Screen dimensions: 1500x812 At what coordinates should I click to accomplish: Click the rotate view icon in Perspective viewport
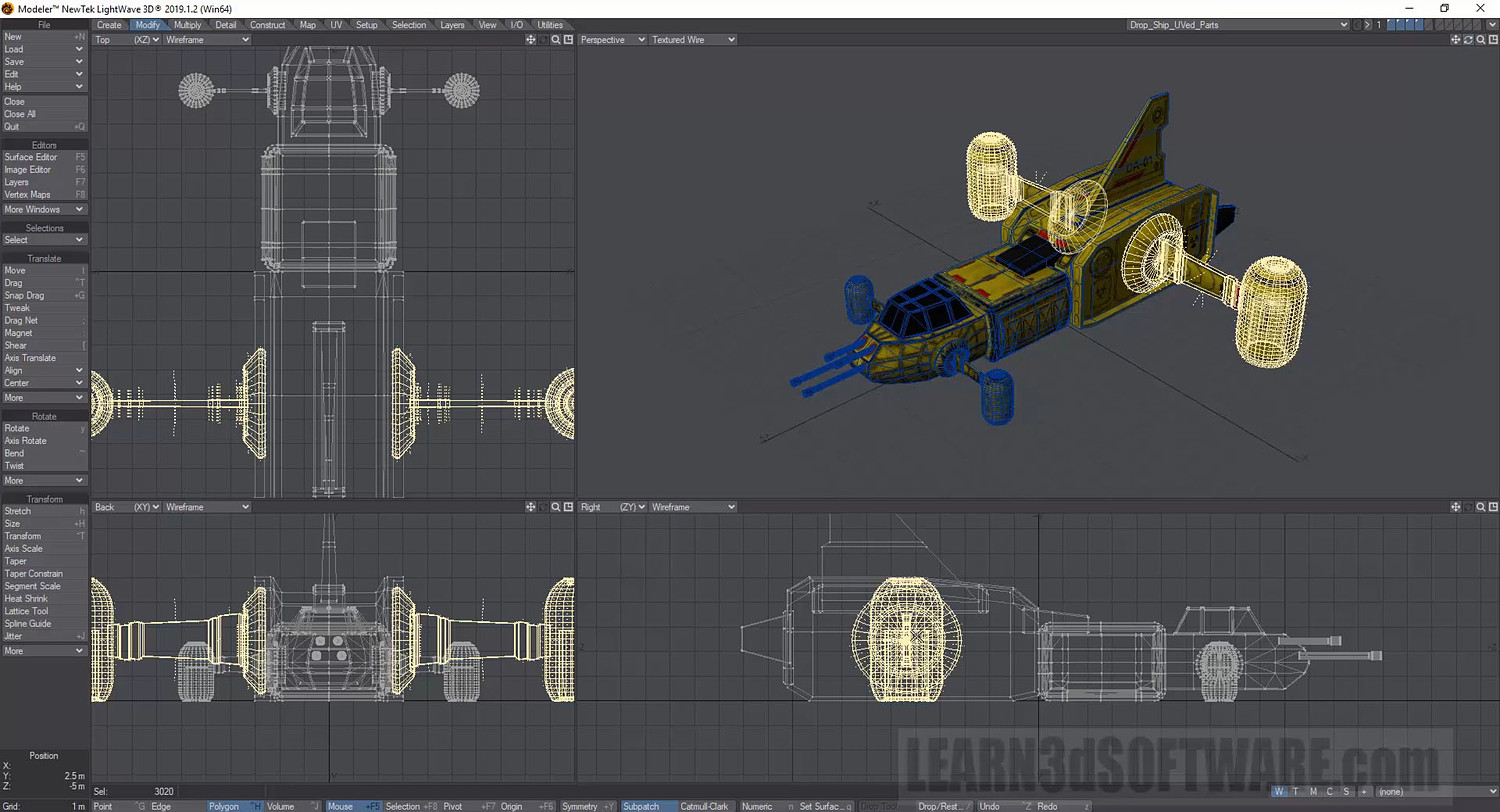pyautogui.click(x=1468, y=40)
